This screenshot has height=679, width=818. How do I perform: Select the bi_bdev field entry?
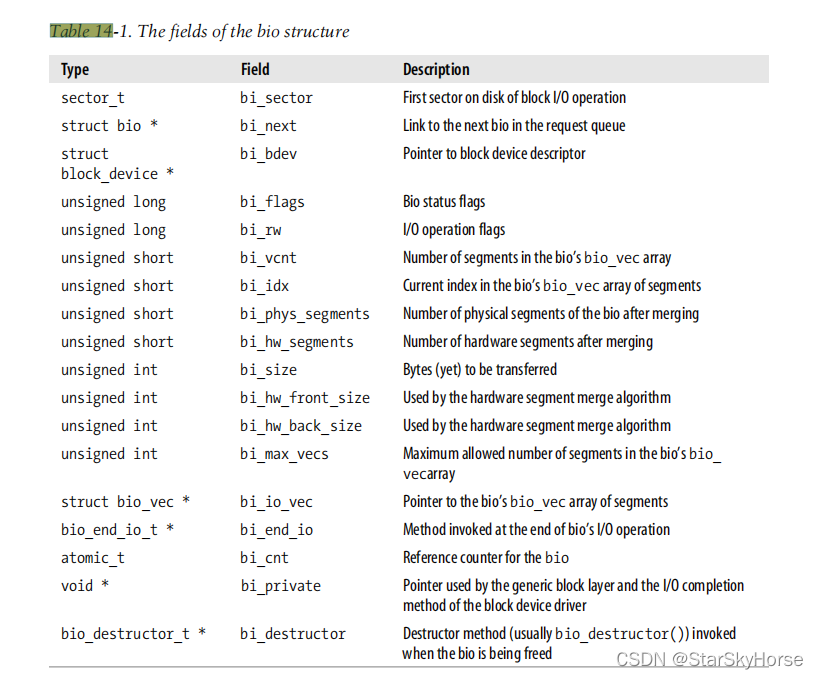[268, 154]
